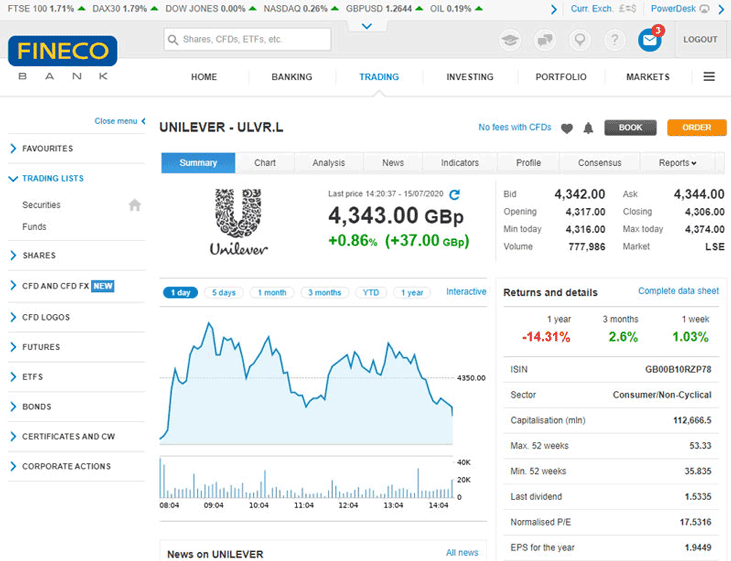Image resolution: width=731 pixels, height=561 pixels.
Task: Open the help question mark icon
Action: click(614, 40)
